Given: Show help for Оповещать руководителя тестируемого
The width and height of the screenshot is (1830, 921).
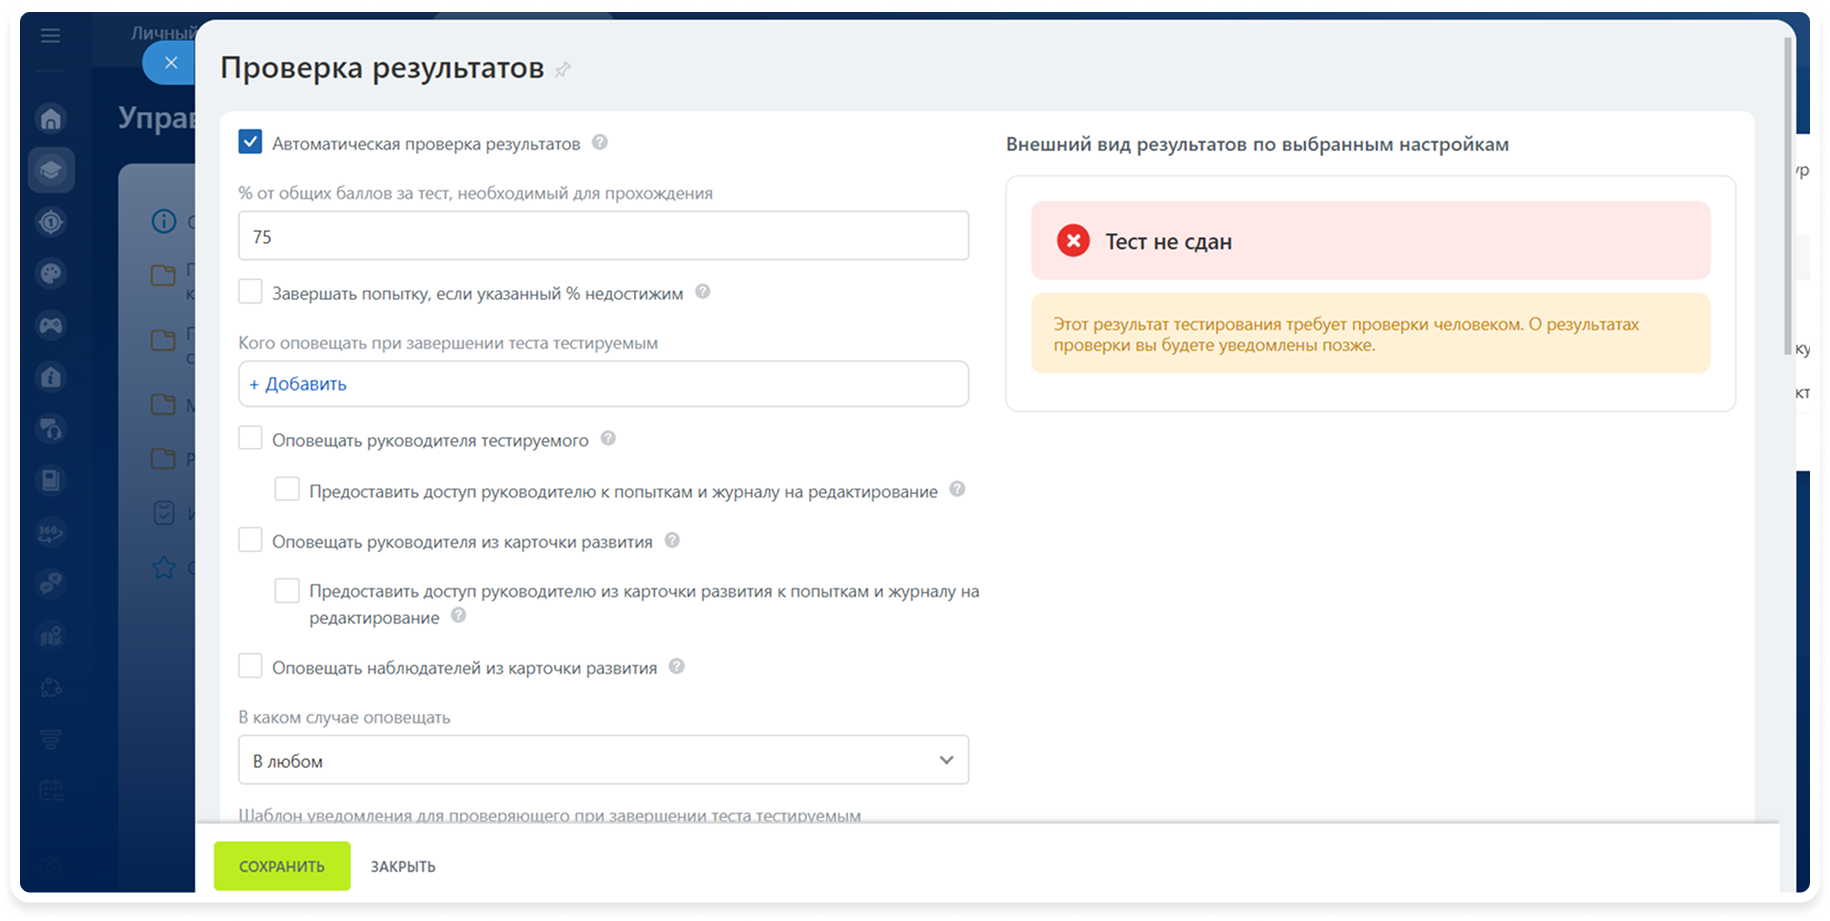Looking at the screenshot, I should [x=608, y=438].
